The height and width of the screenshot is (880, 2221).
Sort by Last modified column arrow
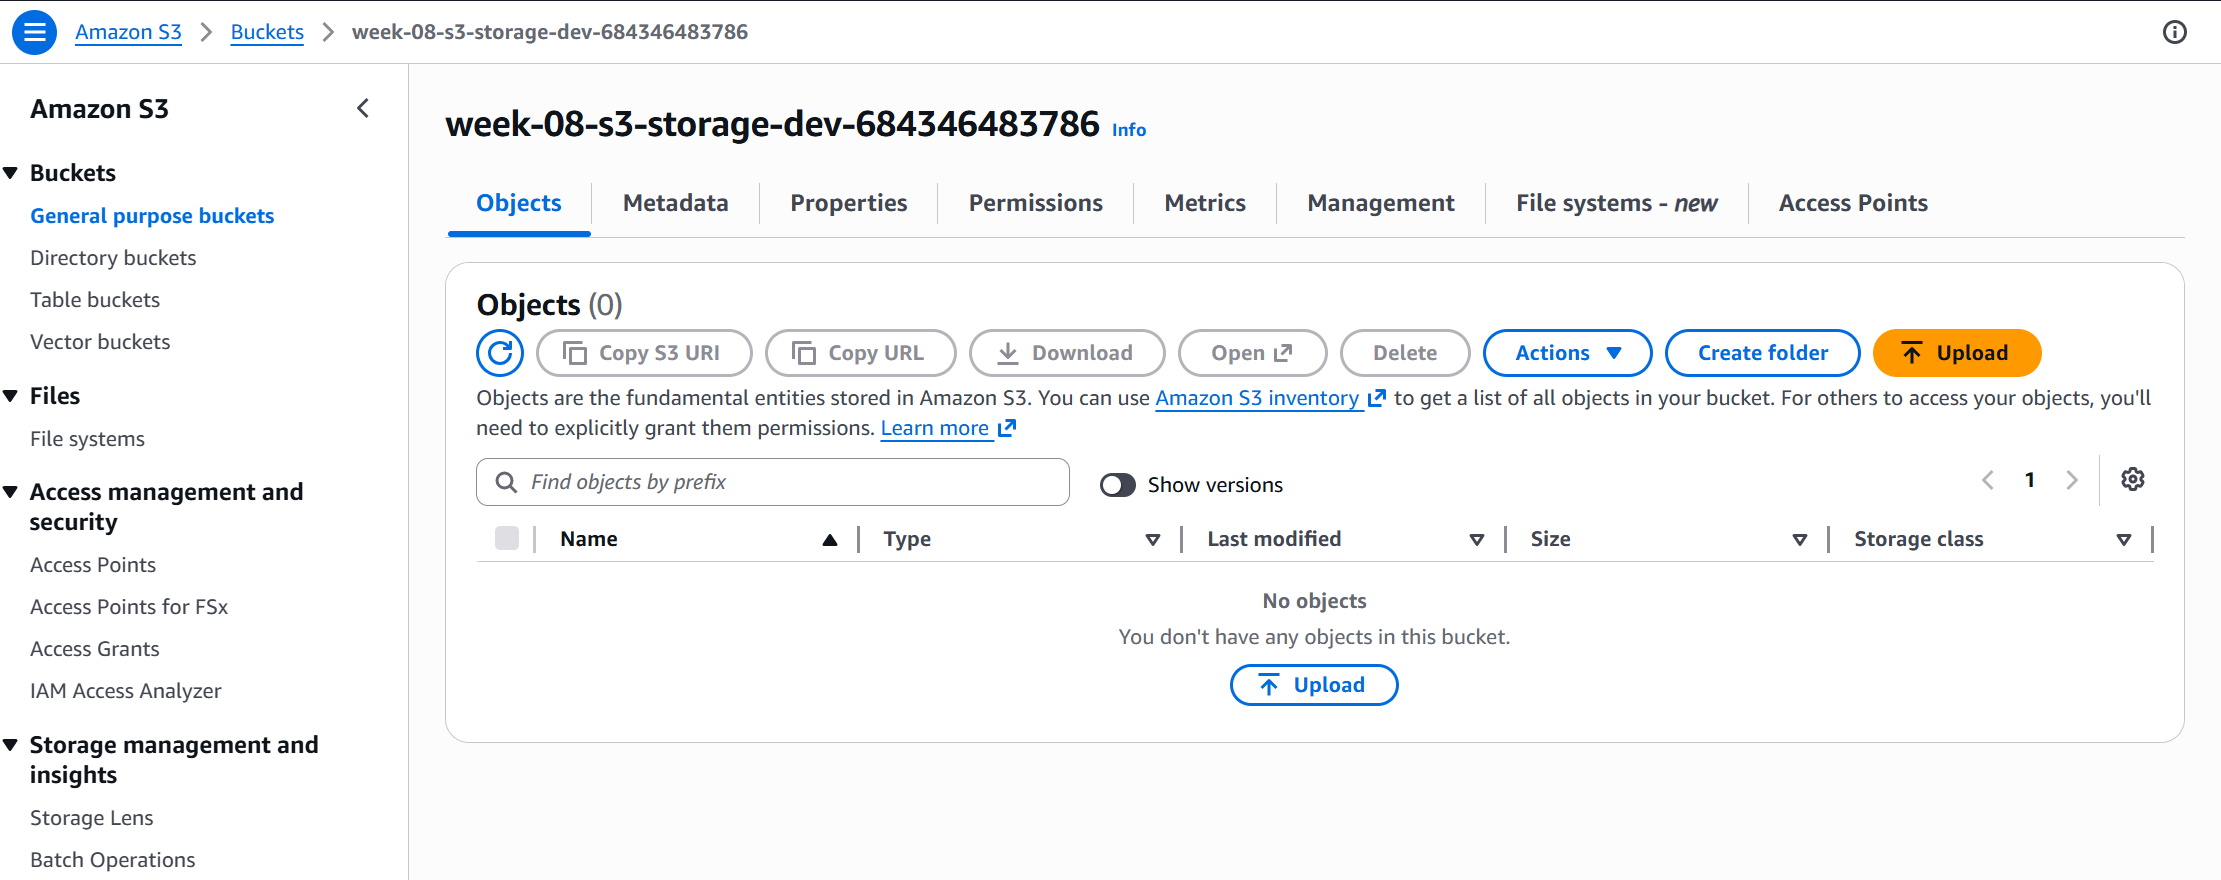[1477, 540]
